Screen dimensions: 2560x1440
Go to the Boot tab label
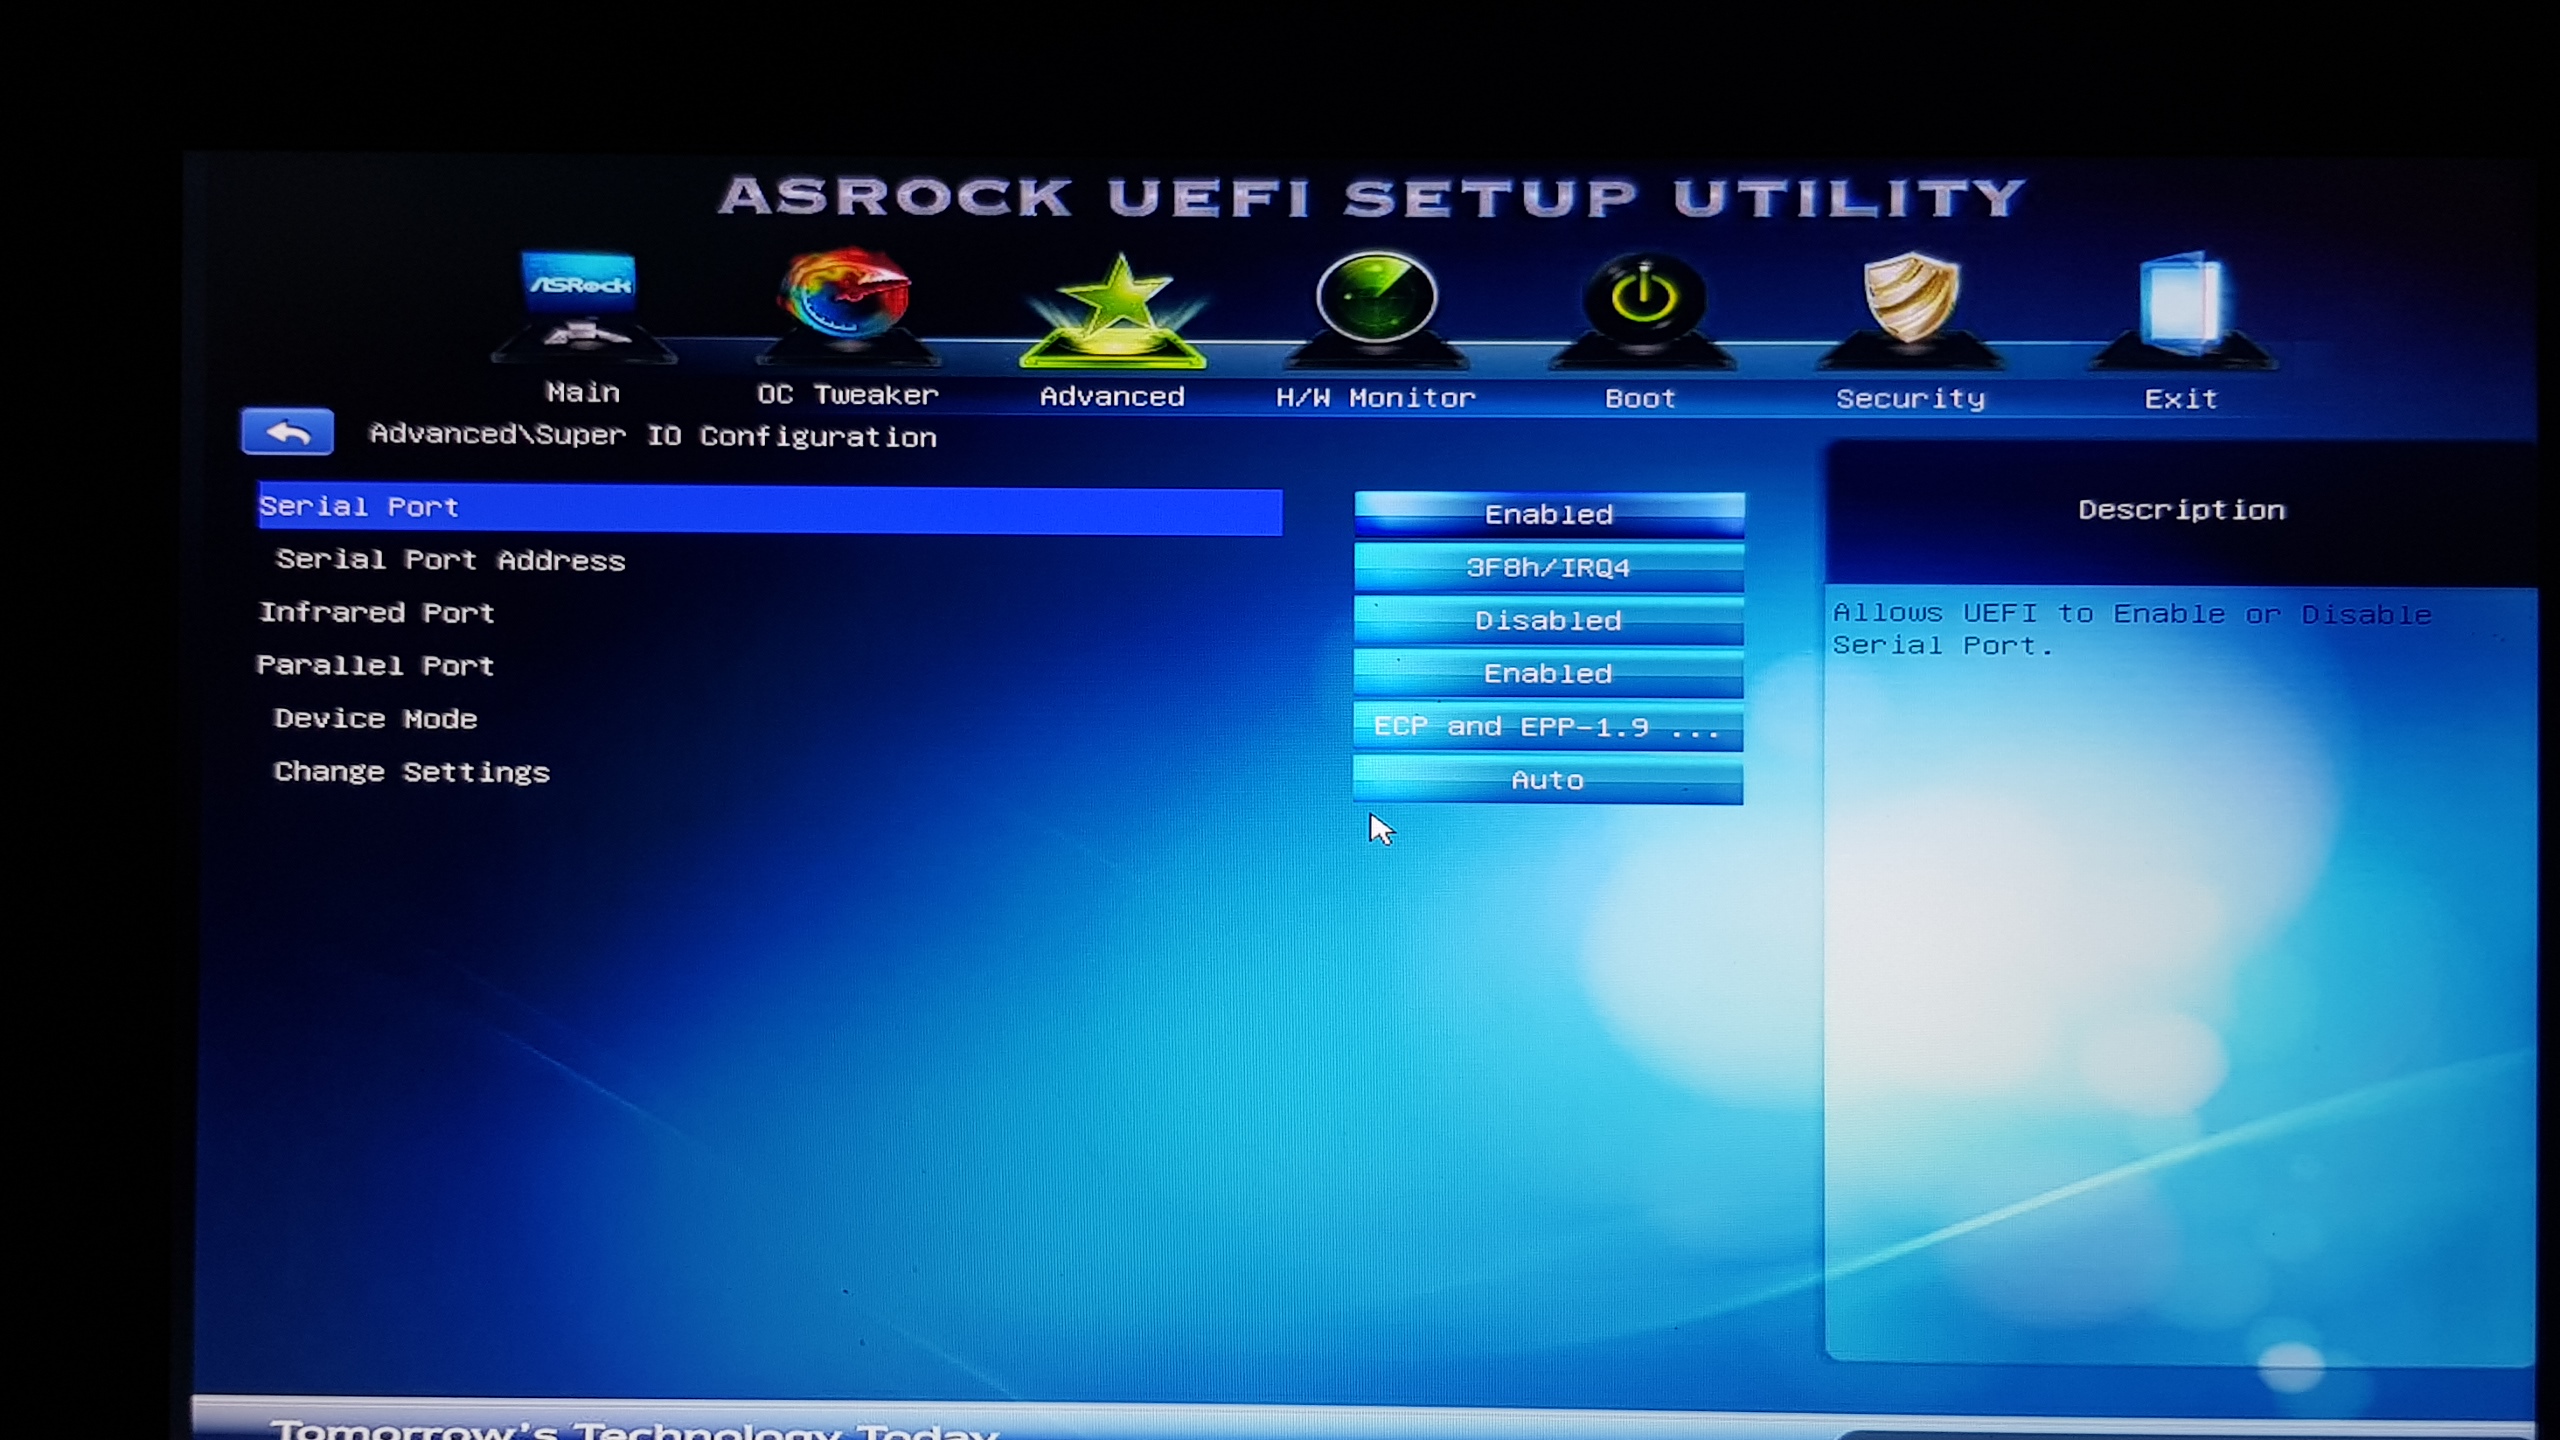coord(1640,399)
